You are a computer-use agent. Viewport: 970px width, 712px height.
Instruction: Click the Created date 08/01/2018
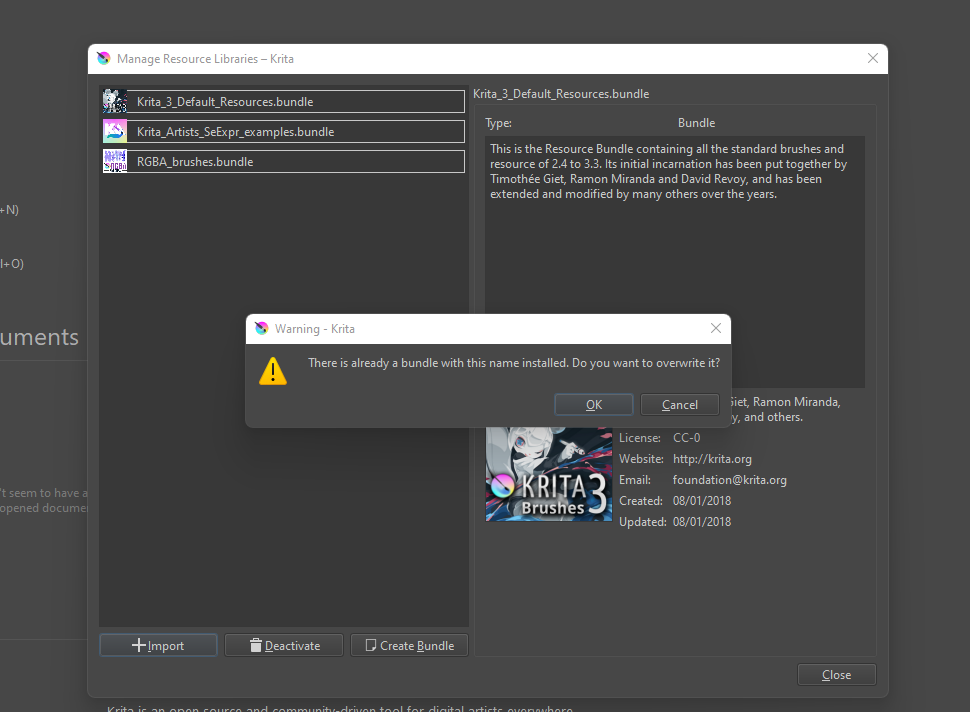(702, 501)
